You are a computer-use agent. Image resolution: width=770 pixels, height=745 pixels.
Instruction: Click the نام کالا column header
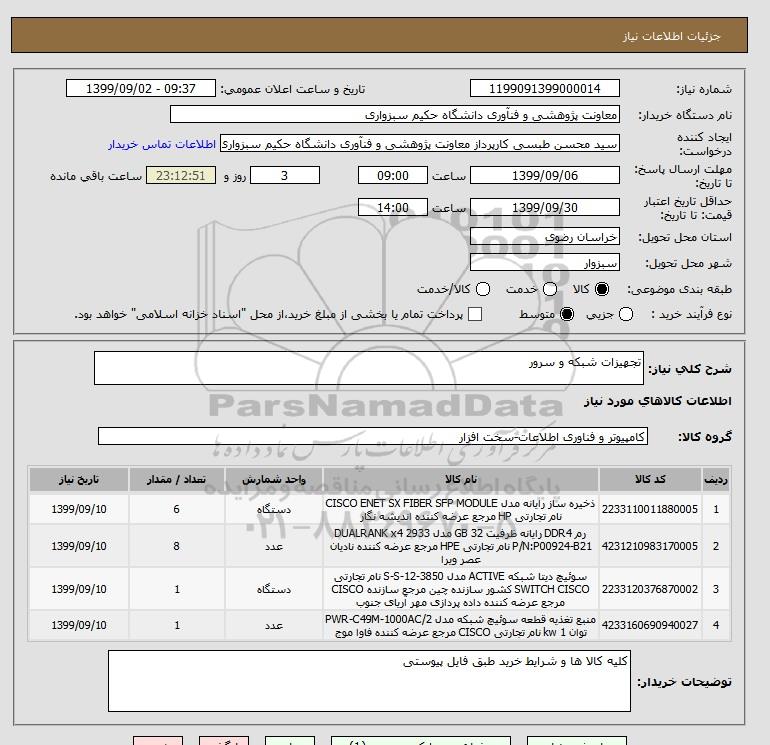461,480
